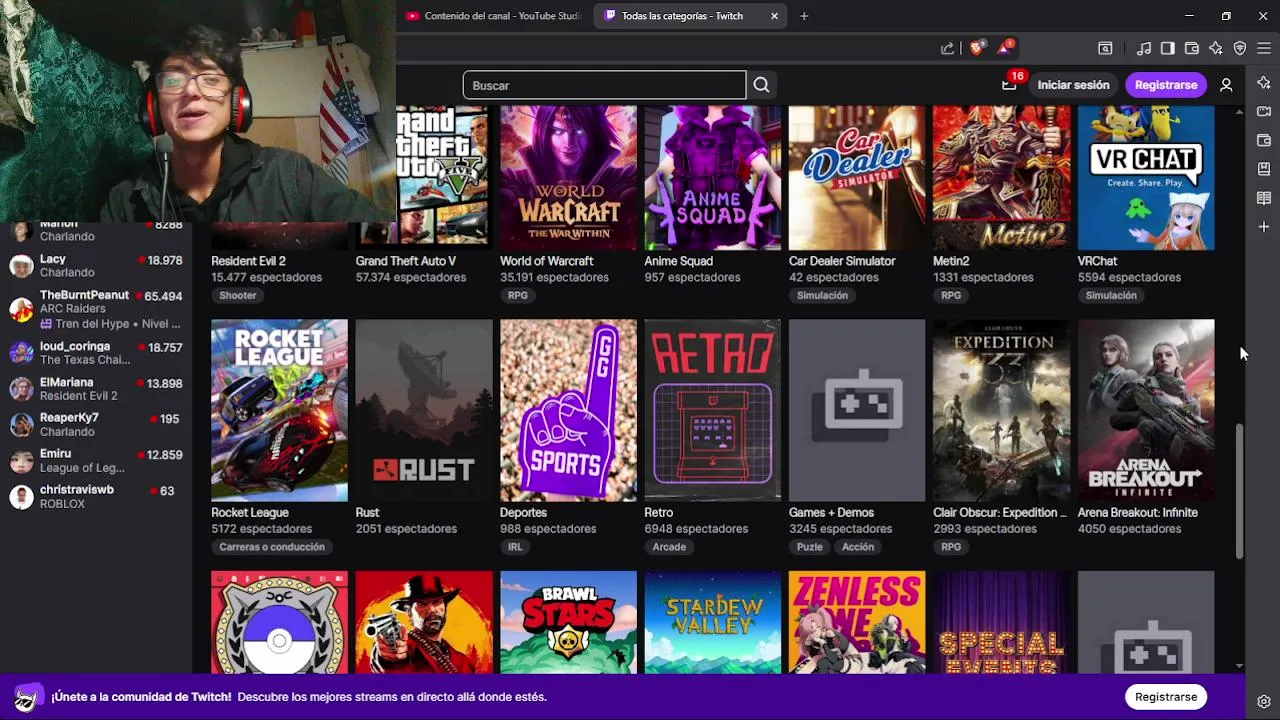Switch to the YouTube Studio tab

pos(495,16)
